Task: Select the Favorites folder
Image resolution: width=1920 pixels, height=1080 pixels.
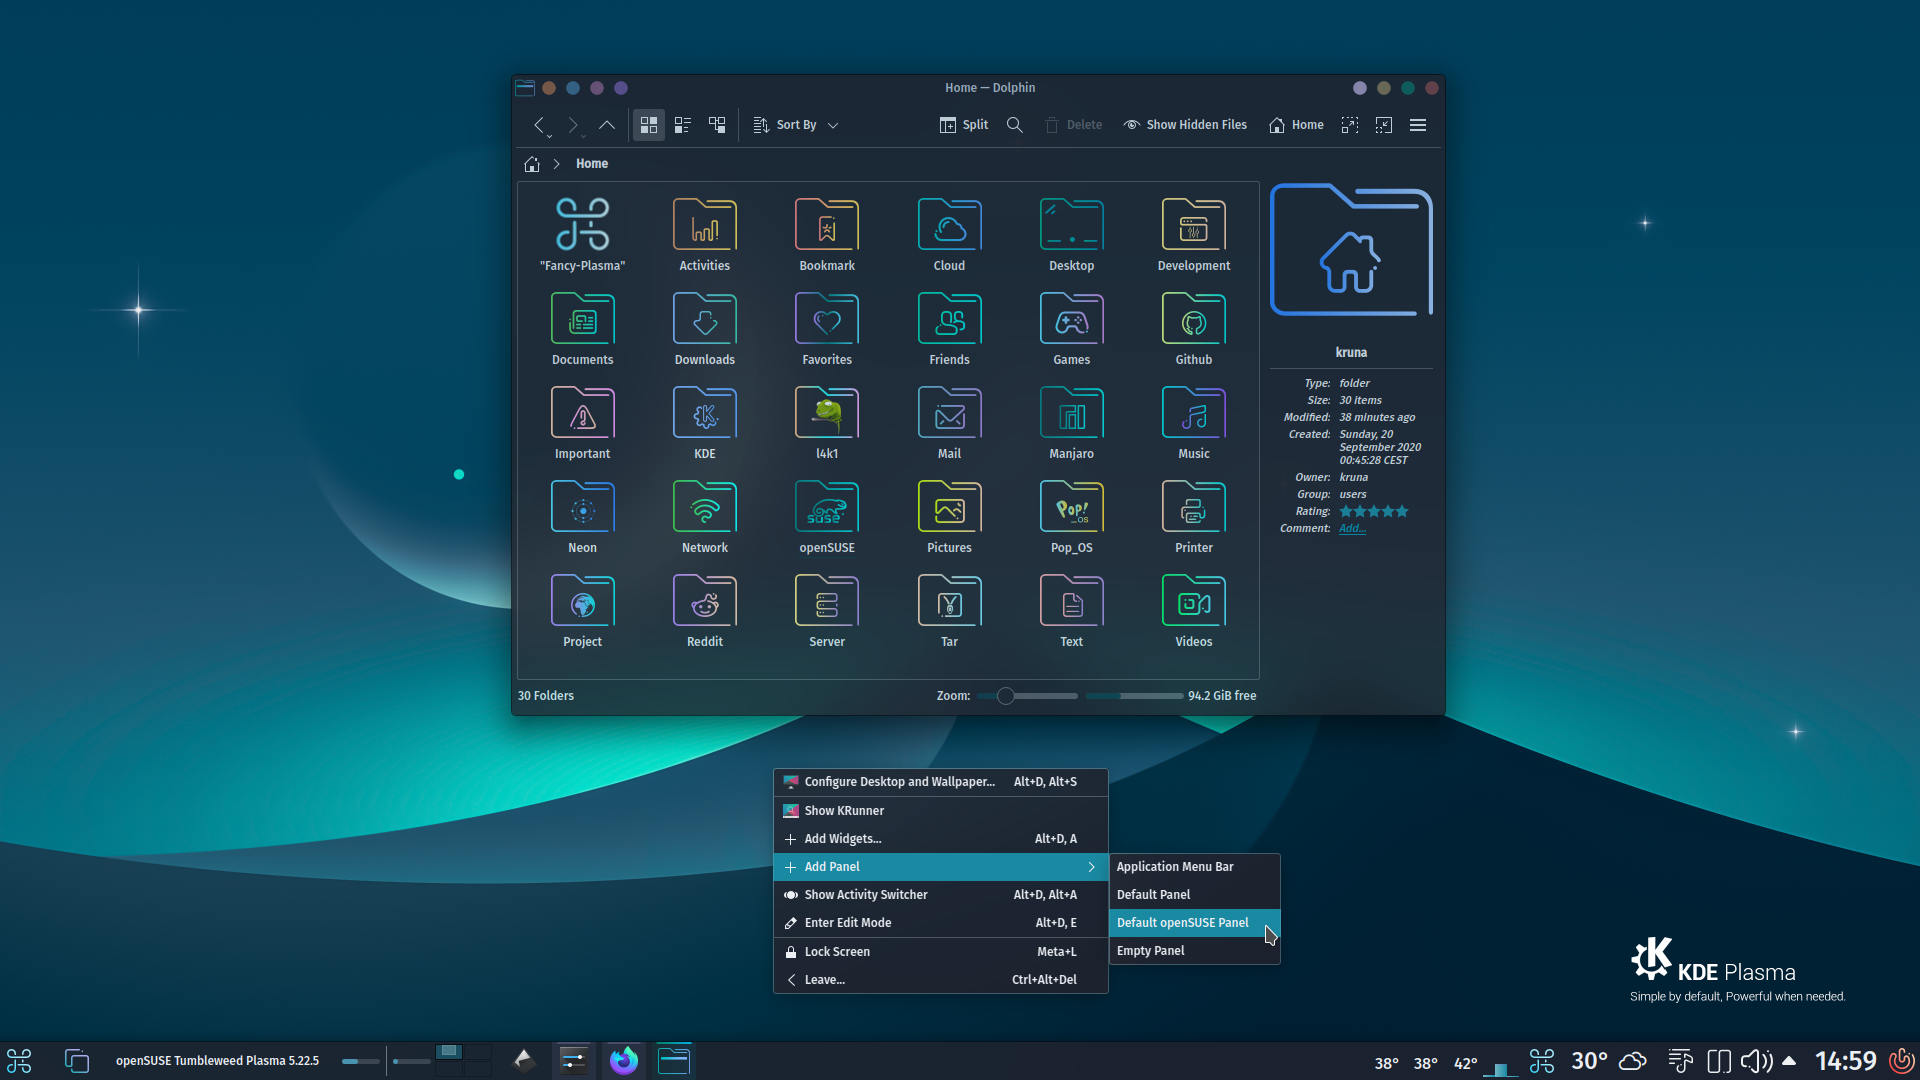Action: click(827, 329)
